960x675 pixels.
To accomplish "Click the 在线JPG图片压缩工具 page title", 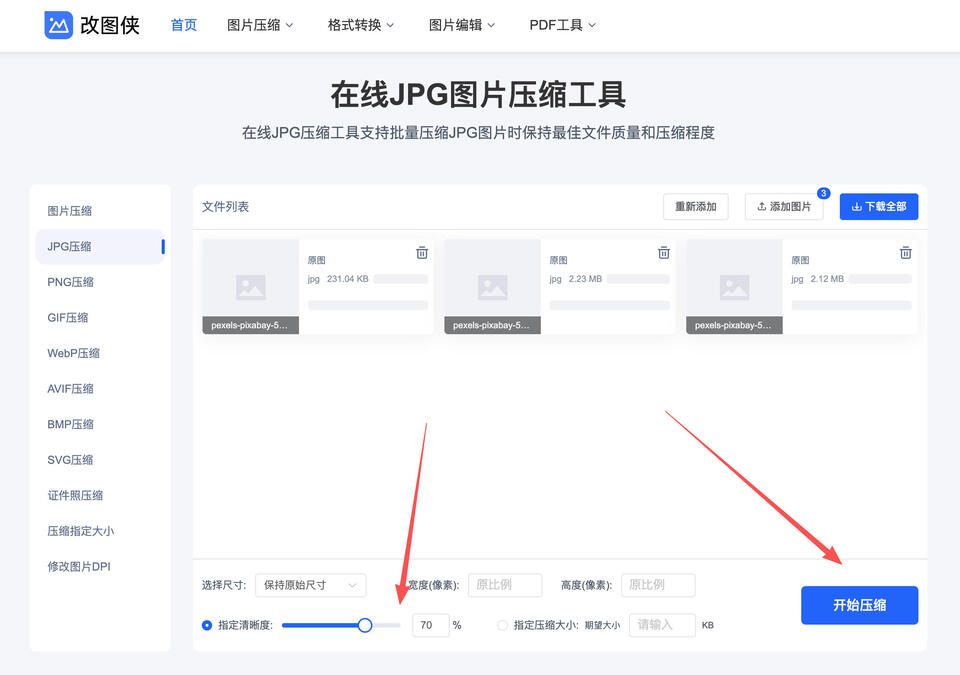I will [478, 95].
